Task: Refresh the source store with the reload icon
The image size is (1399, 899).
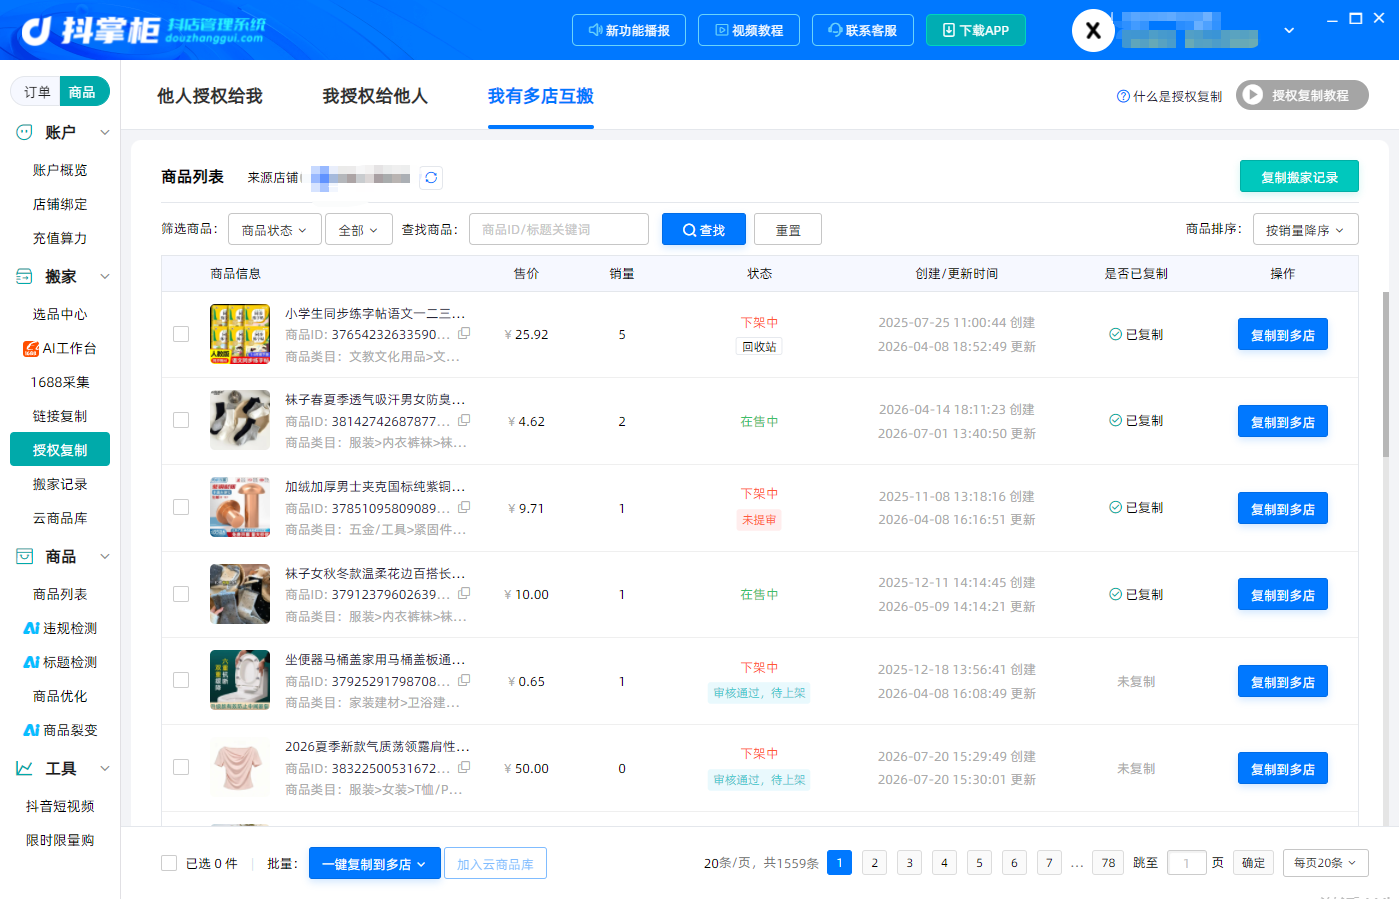Action: coord(431,178)
